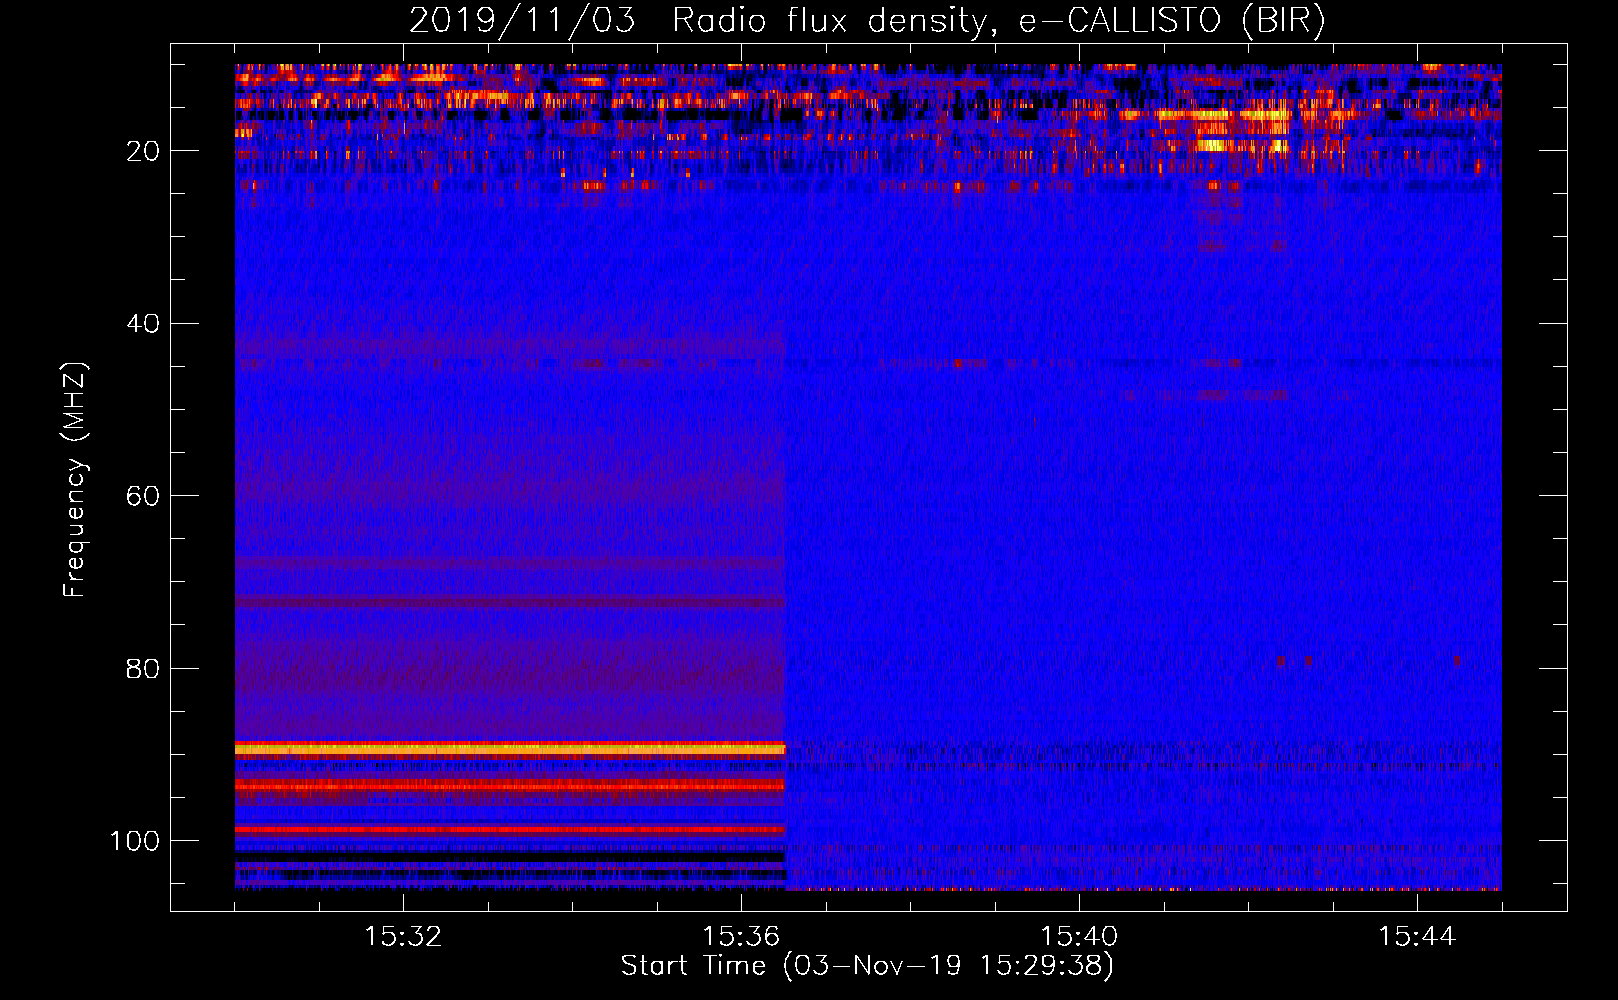Click the 15:36 time tick label
The image size is (1618, 1000).
[741, 936]
